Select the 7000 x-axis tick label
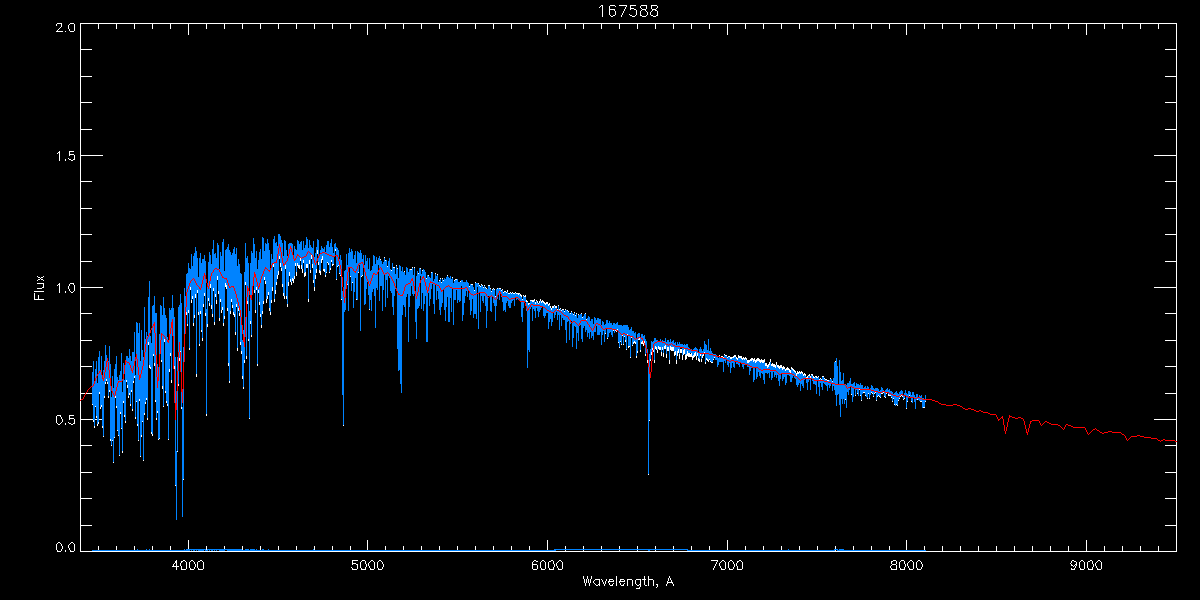Screen dimensions: 1200x600 [x=726, y=564]
